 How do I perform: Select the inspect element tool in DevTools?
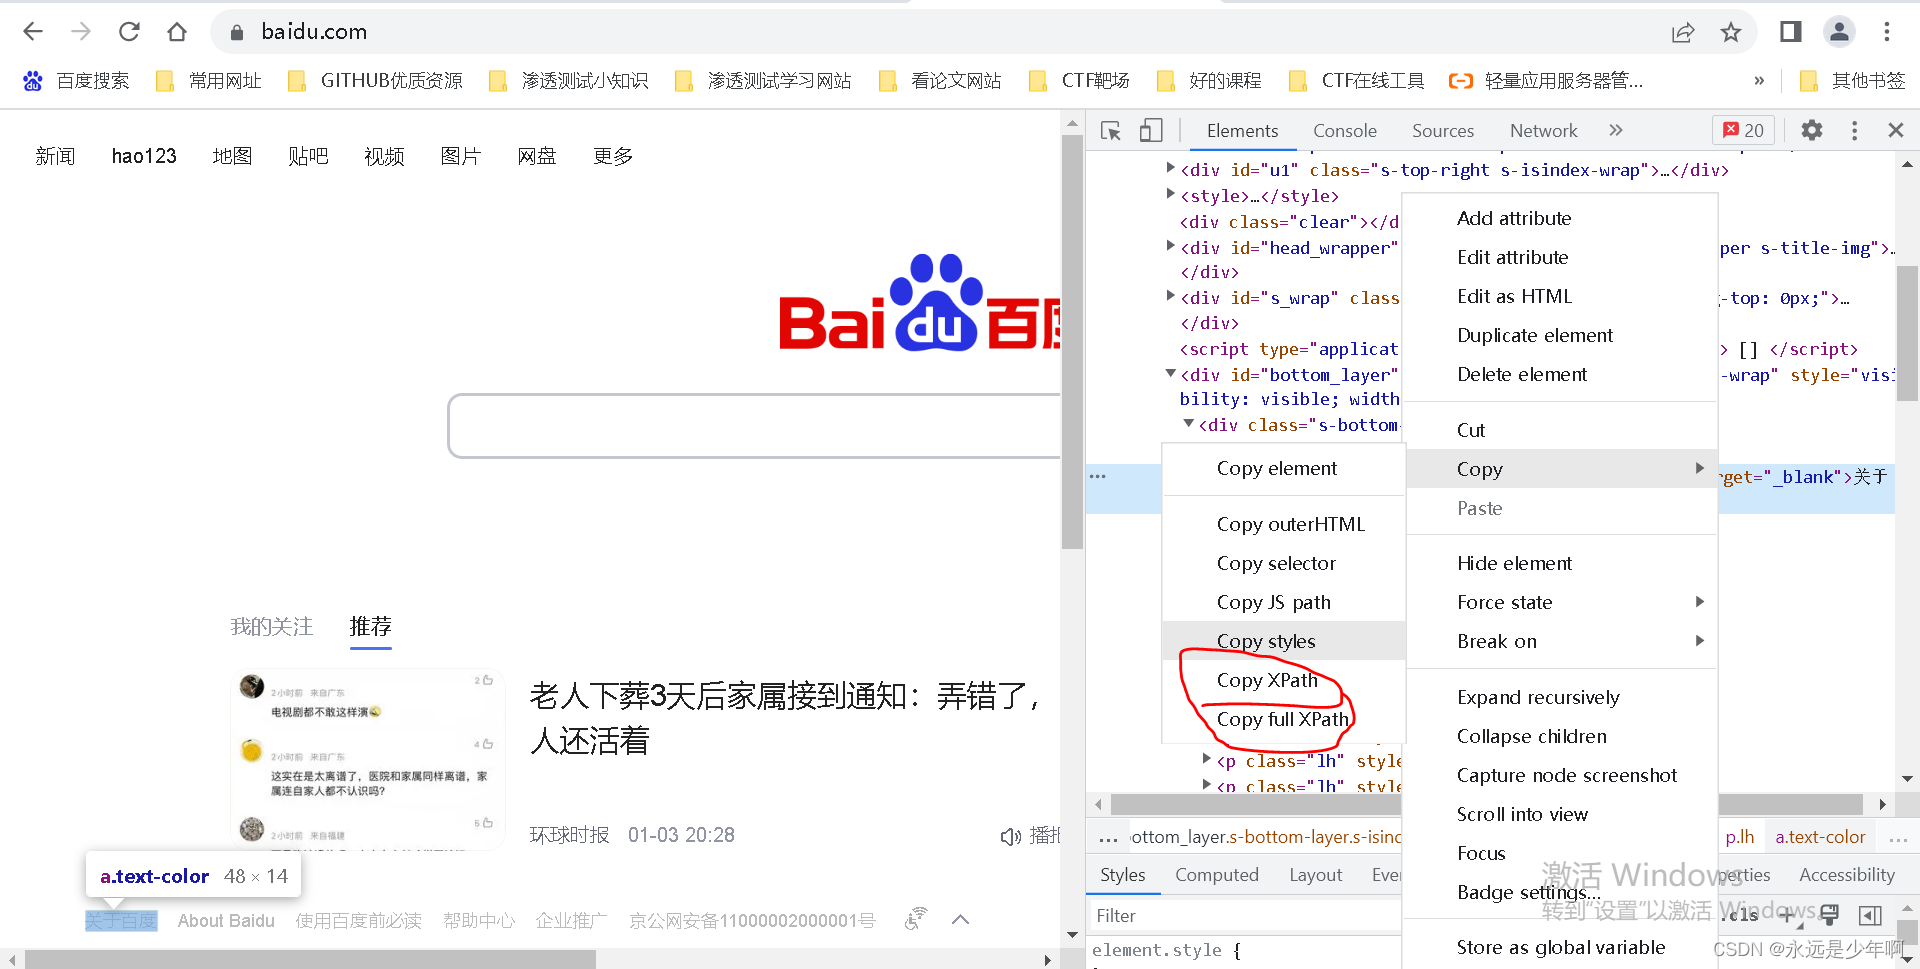point(1110,130)
